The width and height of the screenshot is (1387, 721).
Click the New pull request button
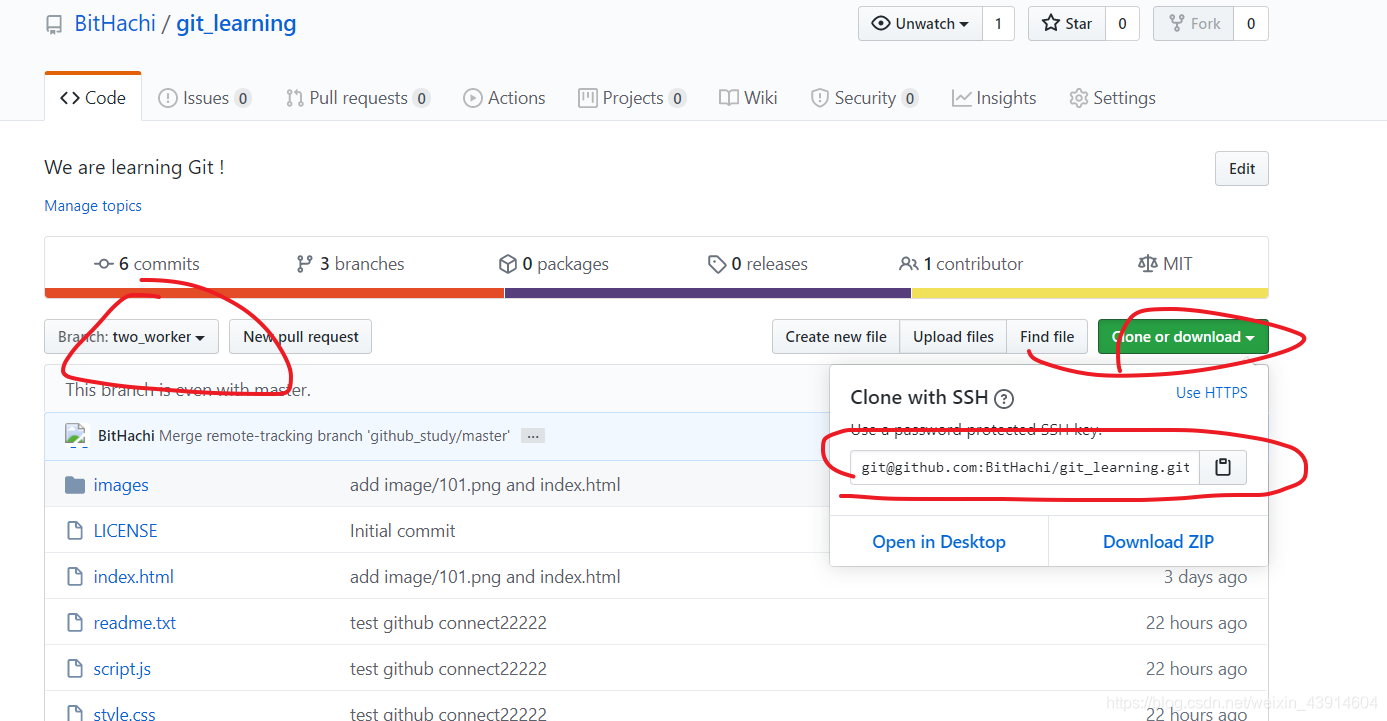click(300, 337)
